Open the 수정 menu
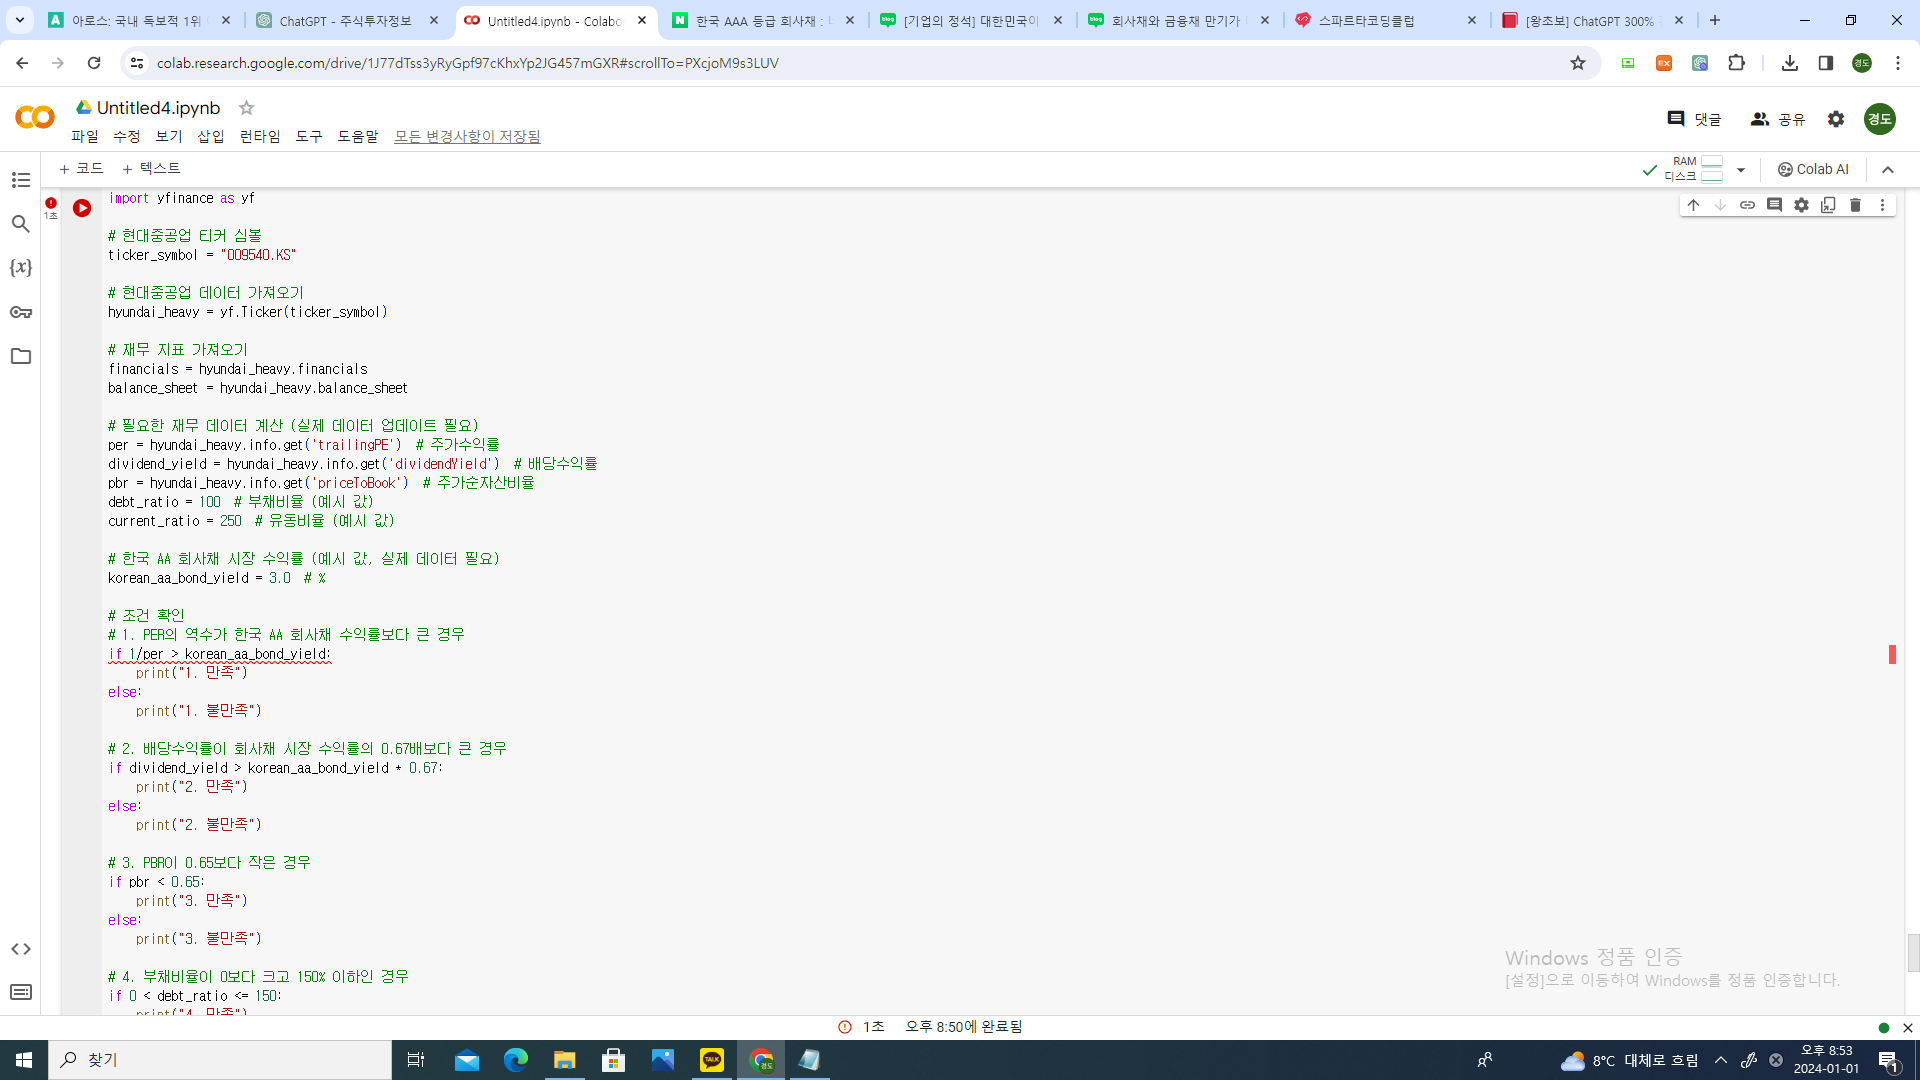1920x1080 pixels. [127, 137]
